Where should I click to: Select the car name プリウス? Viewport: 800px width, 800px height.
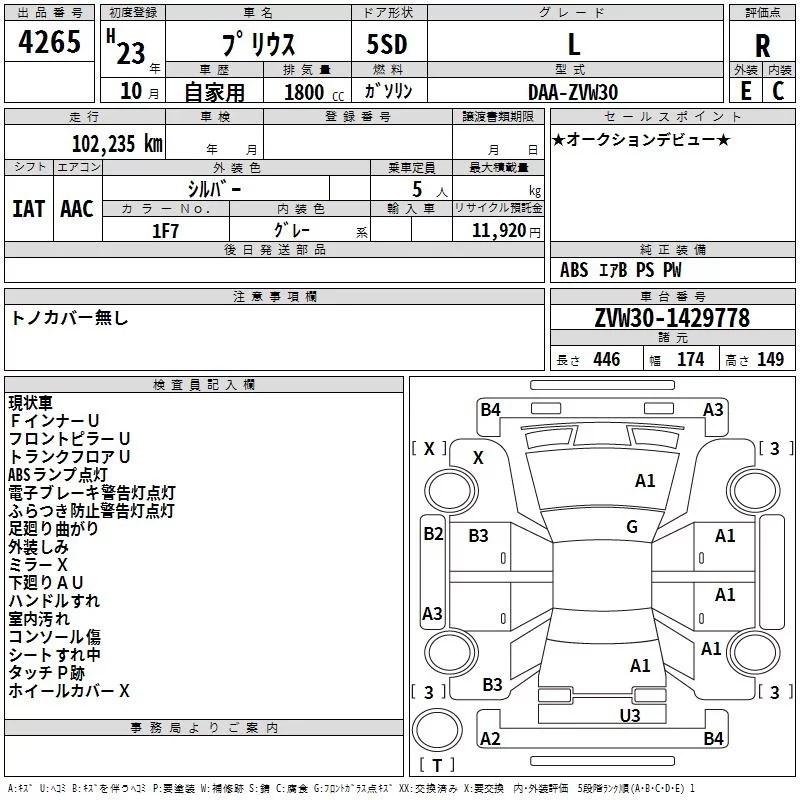[258, 44]
